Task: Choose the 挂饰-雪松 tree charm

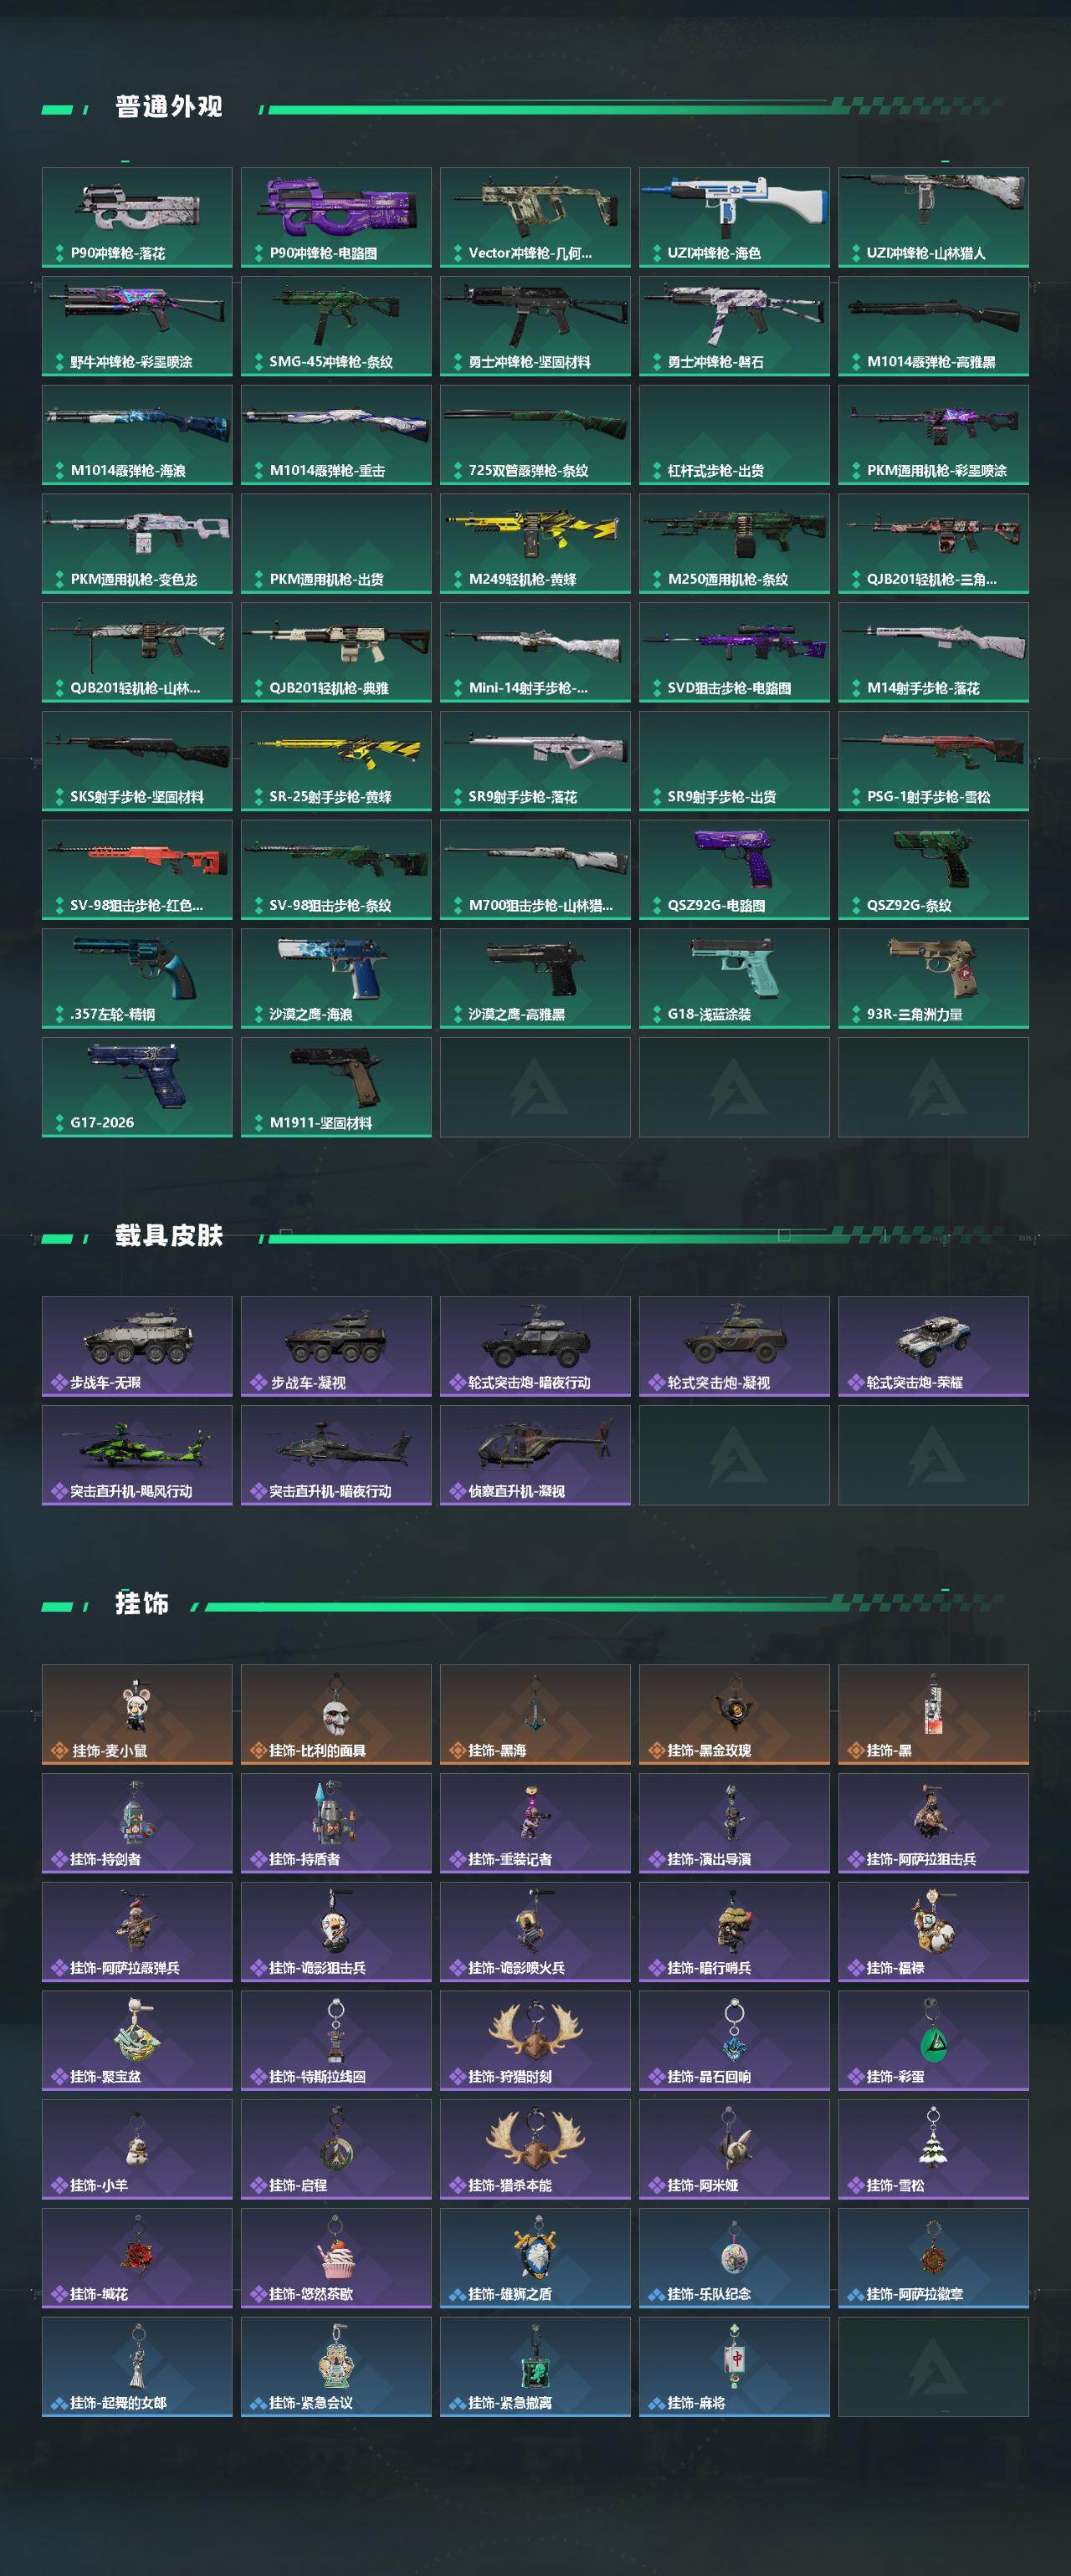Action: 933,2149
